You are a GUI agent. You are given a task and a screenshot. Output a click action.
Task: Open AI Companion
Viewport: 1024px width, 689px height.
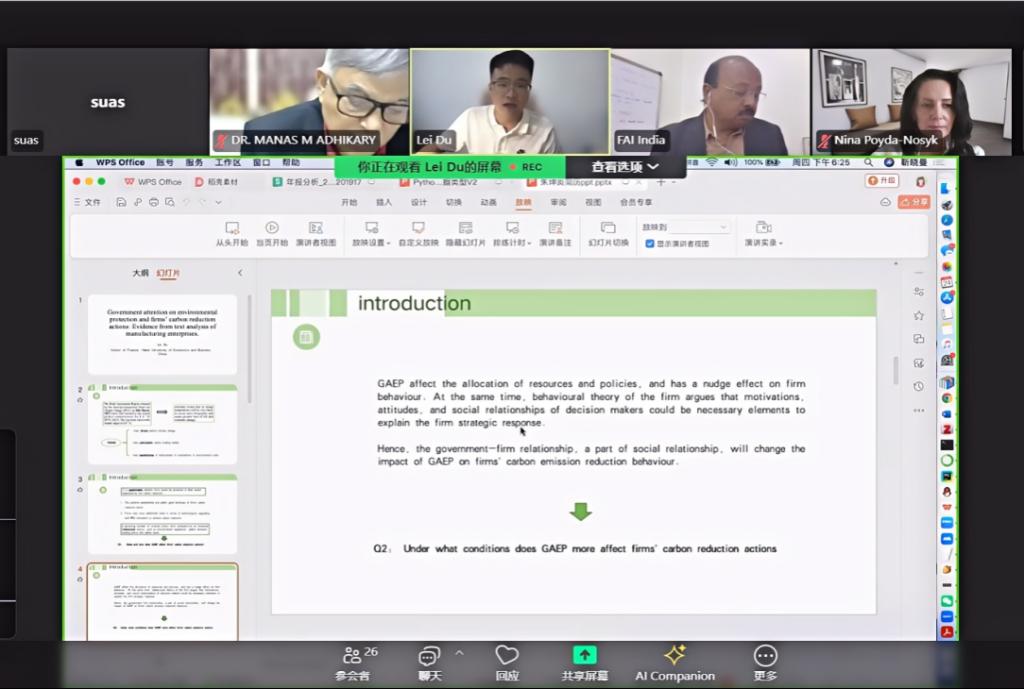tap(675, 661)
